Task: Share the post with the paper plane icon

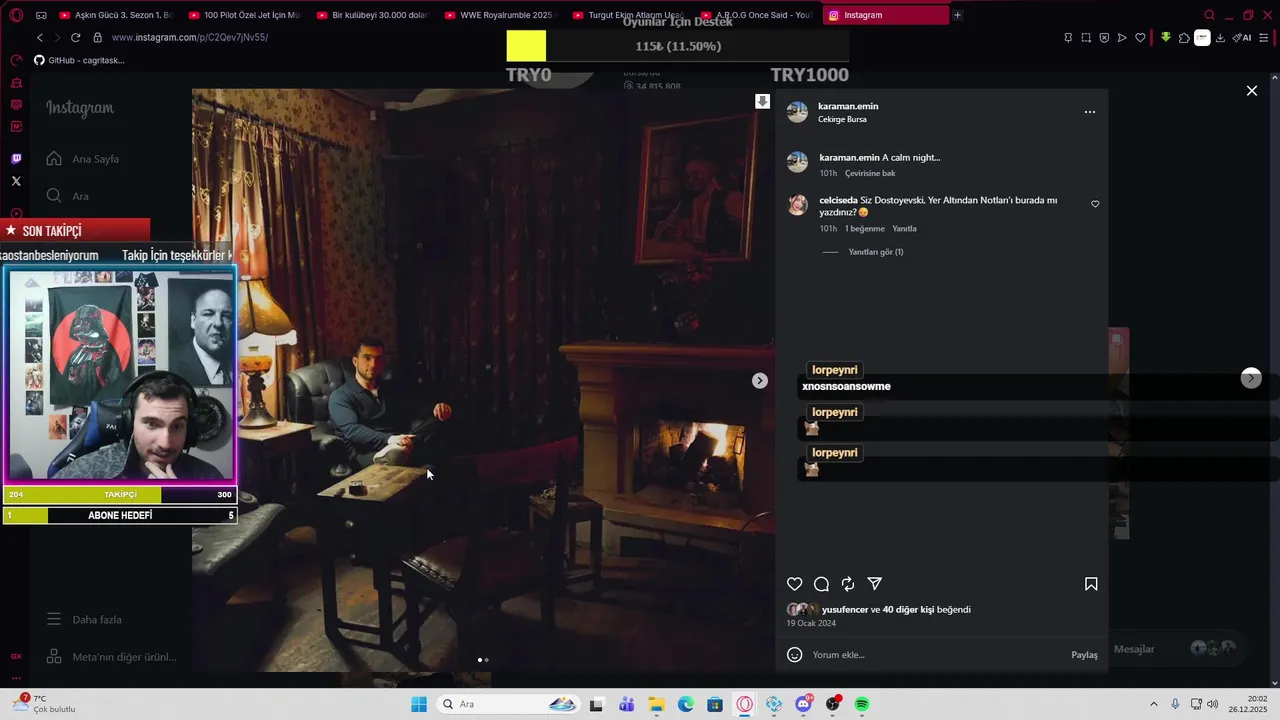Action: coord(875,584)
